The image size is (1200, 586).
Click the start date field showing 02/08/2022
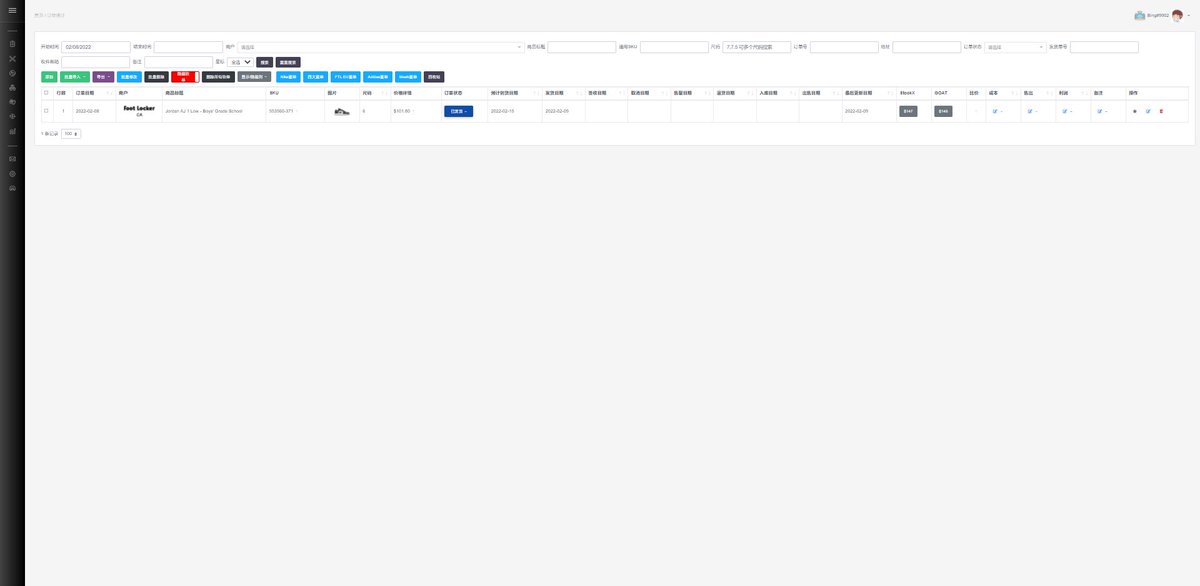tap(96, 46)
